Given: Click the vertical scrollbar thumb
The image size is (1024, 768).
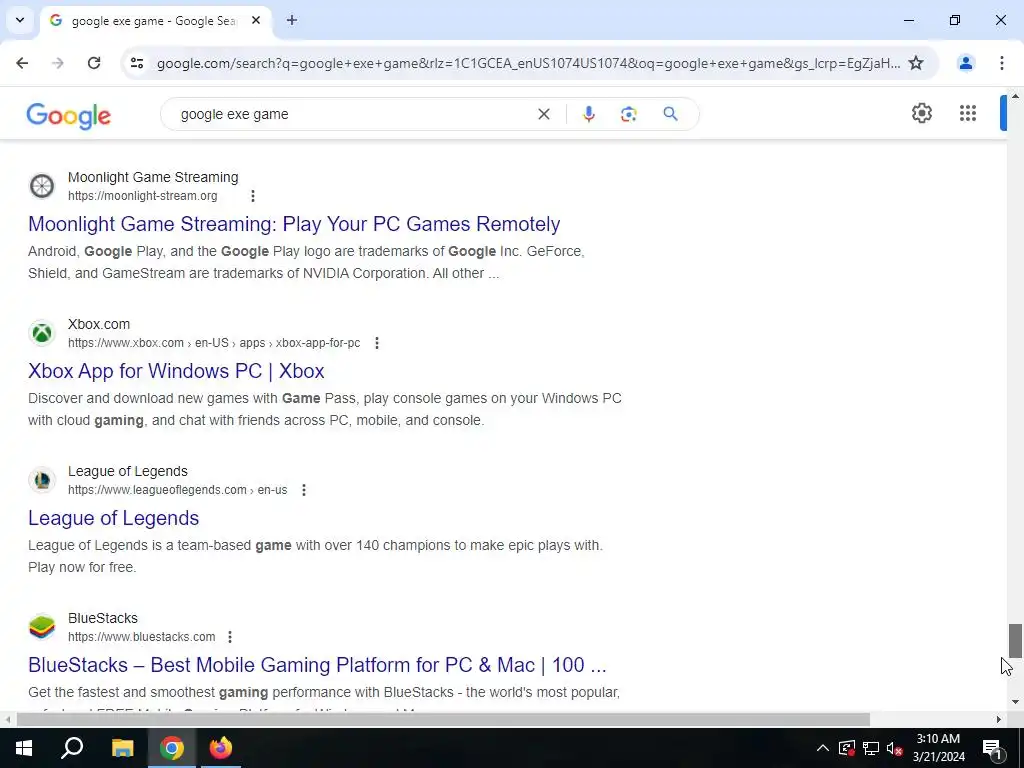Looking at the screenshot, I should coord(1014,641).
